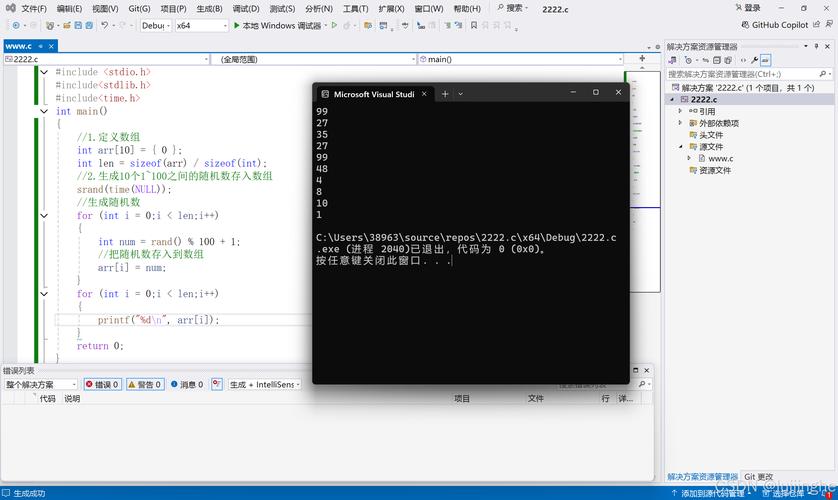The height and width of the screenshot is (500, 838).
Task: Click show all files icon
Action: click(x=728, y=60)
